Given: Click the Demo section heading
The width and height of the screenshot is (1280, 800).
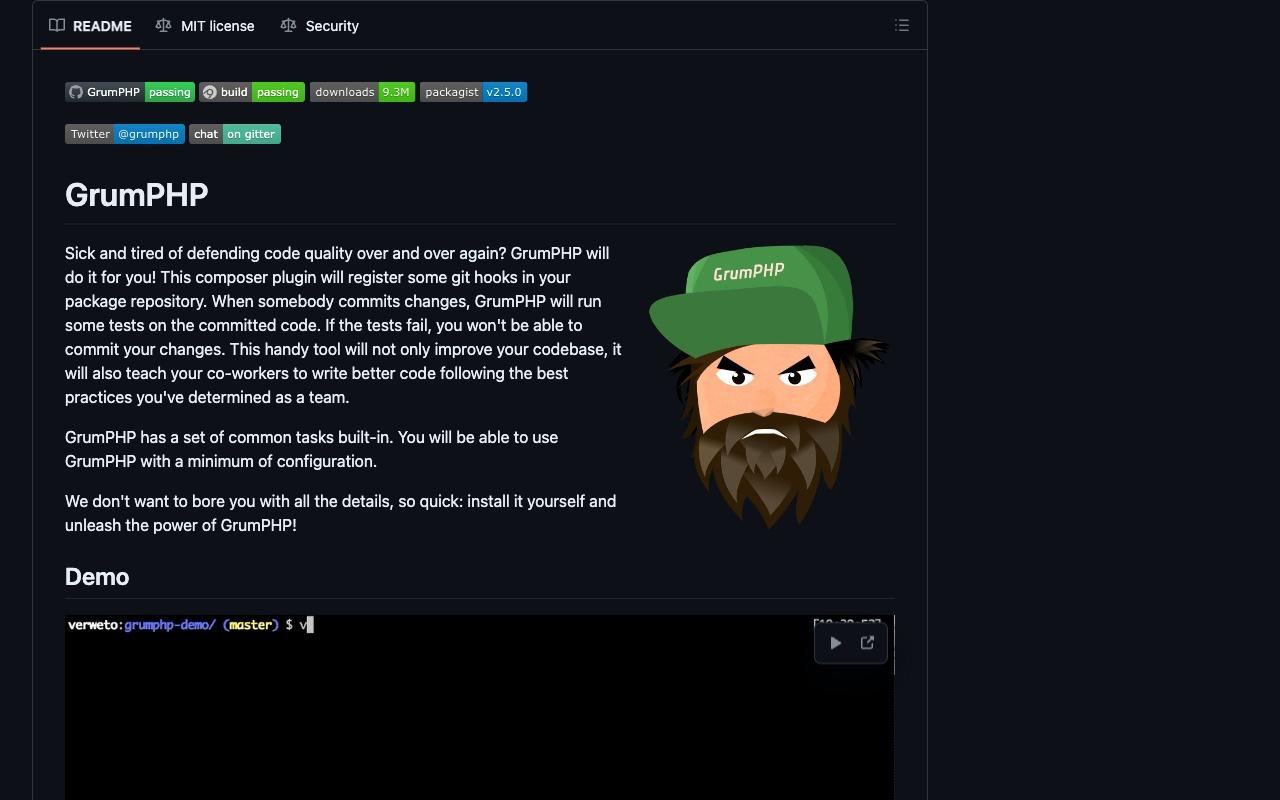Looking at the screenshot, I should point(97,577).
